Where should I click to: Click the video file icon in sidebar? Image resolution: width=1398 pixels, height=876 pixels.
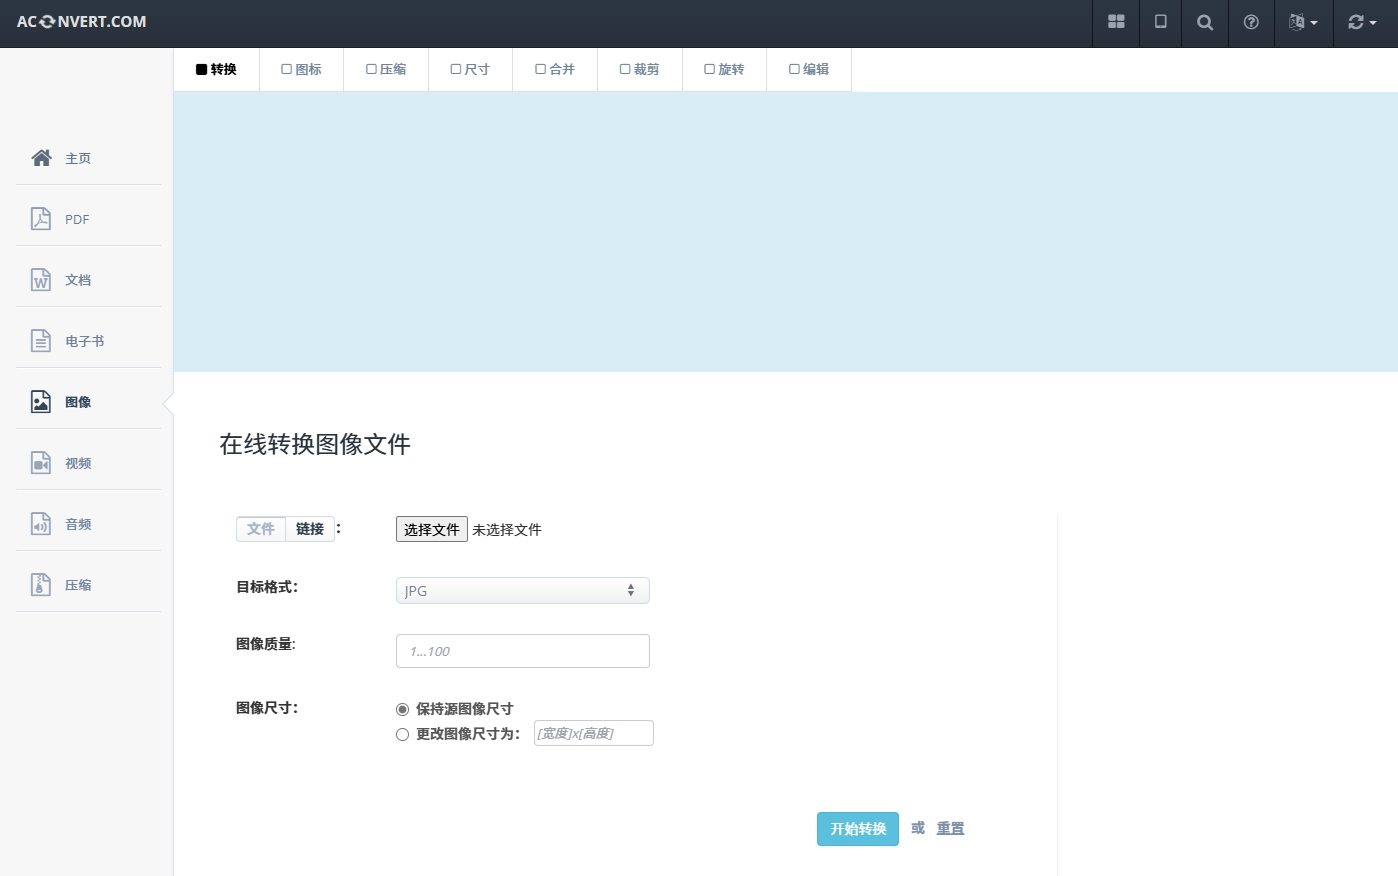tap(41, 463)
